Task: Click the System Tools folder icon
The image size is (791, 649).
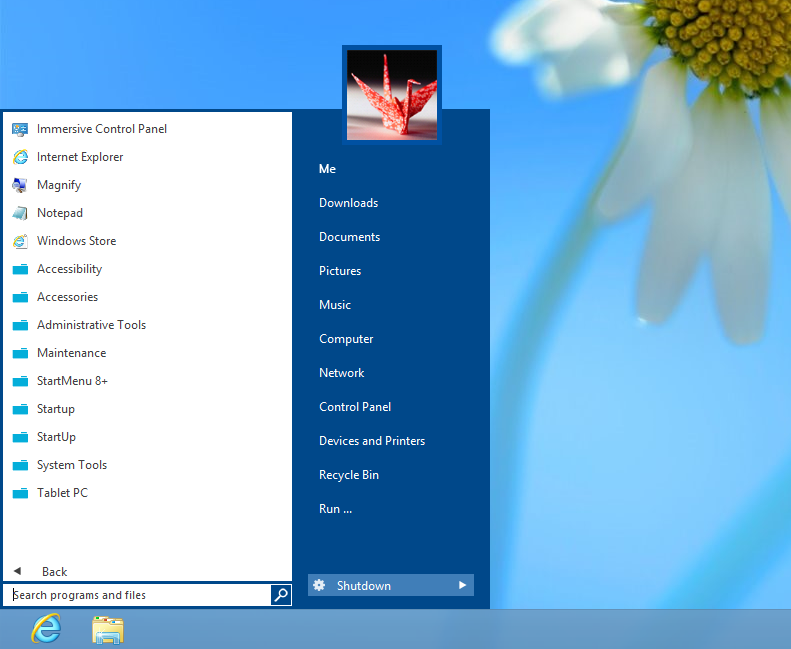Action: click(x=20, y=465)
